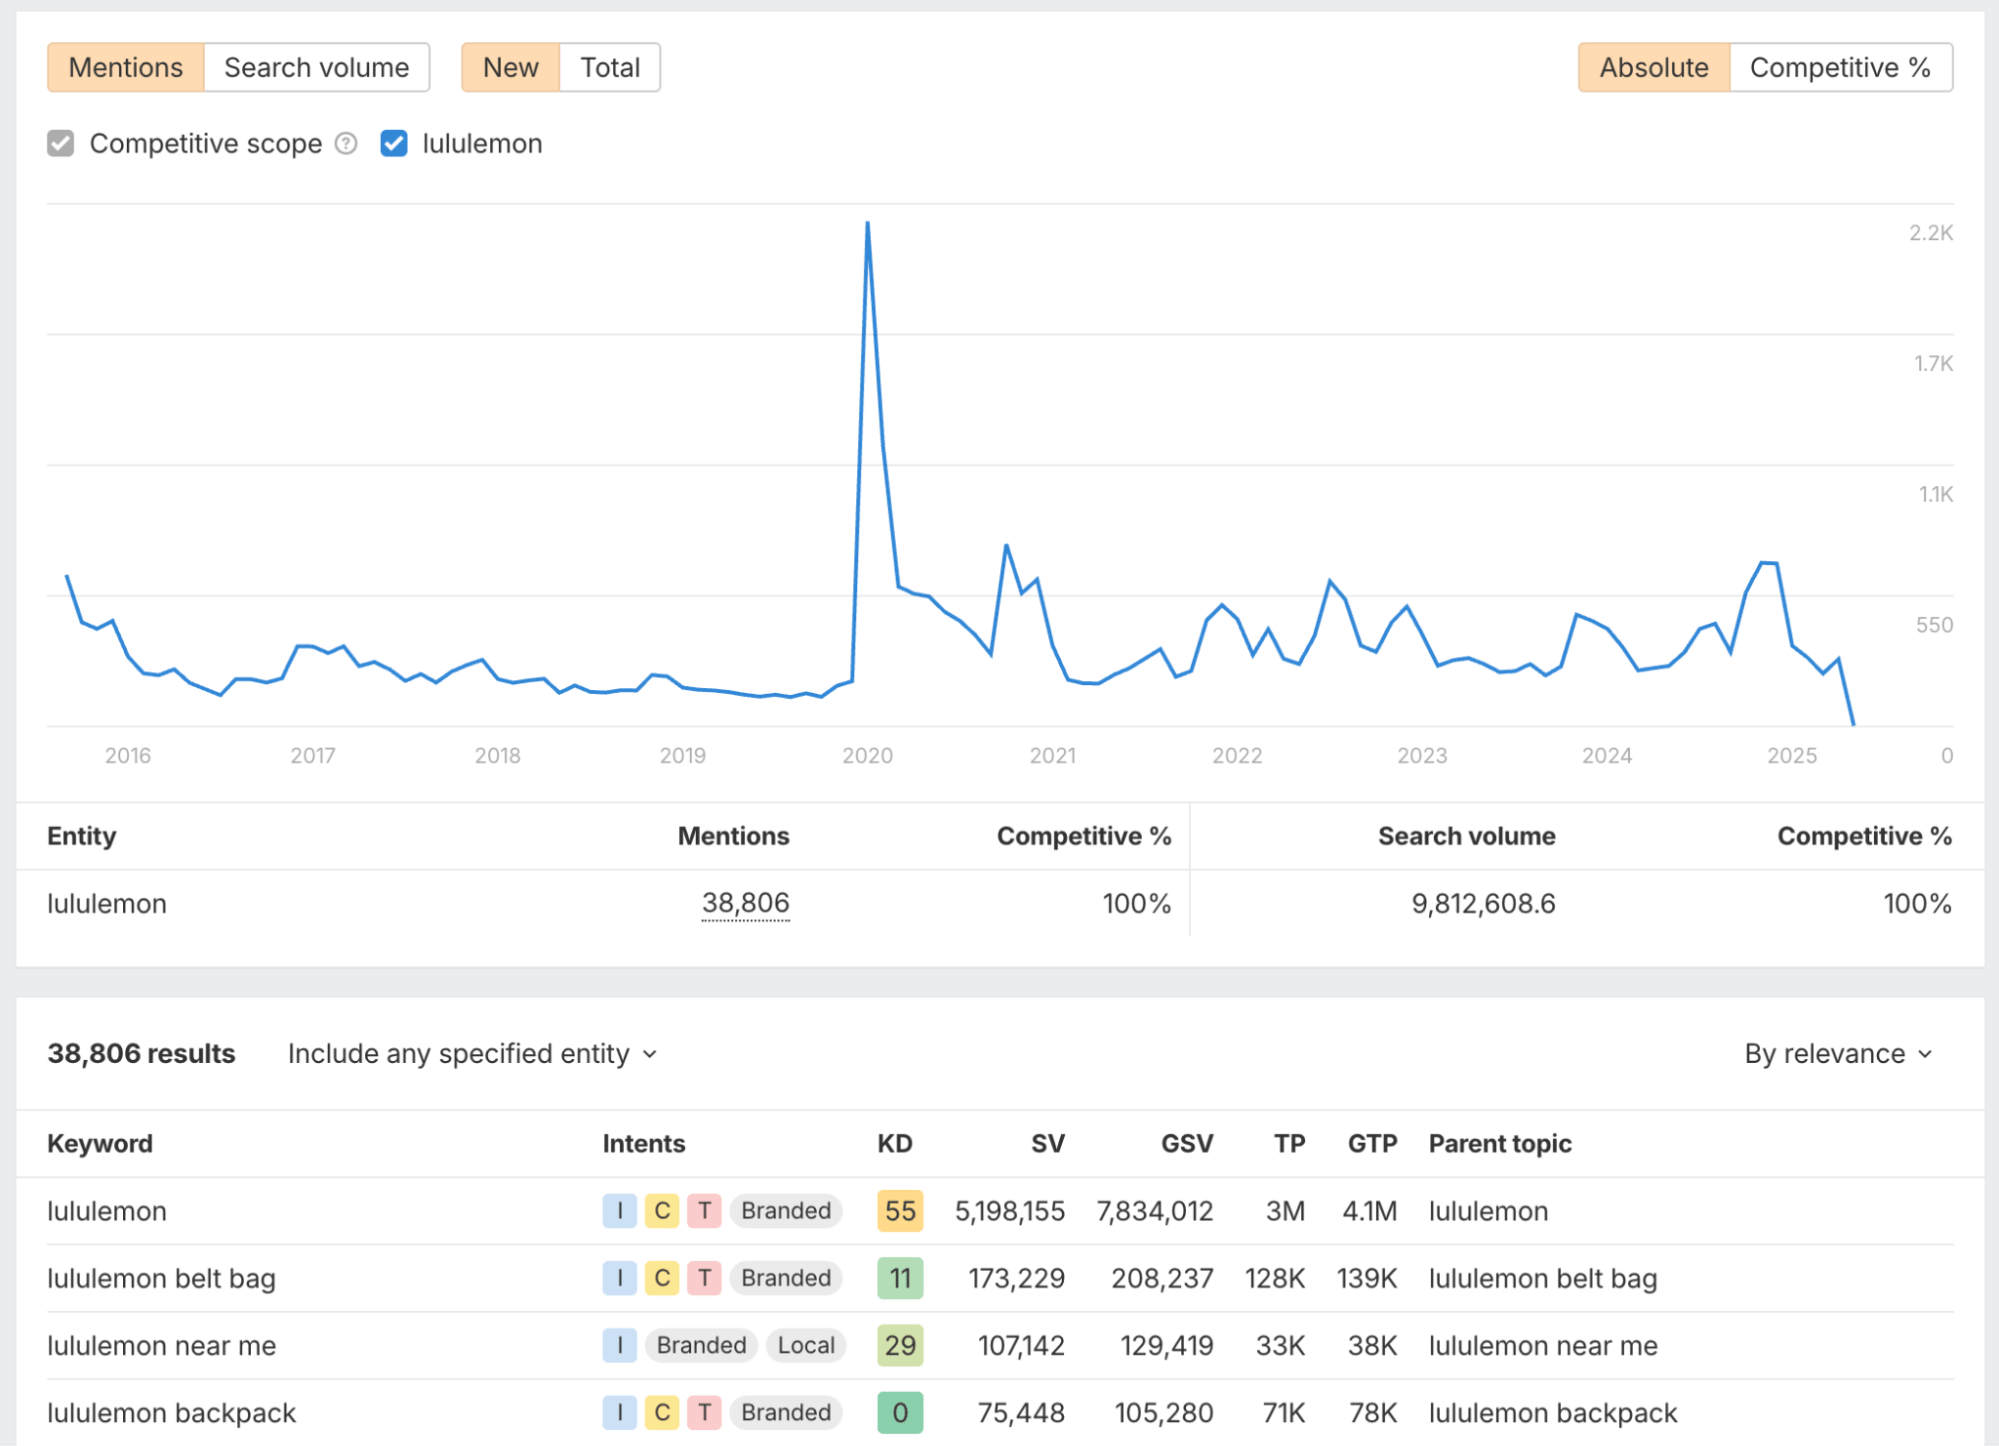Screen dimensions: 1999x1446
Task: Click Transactional intent badge for lululemon backpack
Action: pos(704,1412)
